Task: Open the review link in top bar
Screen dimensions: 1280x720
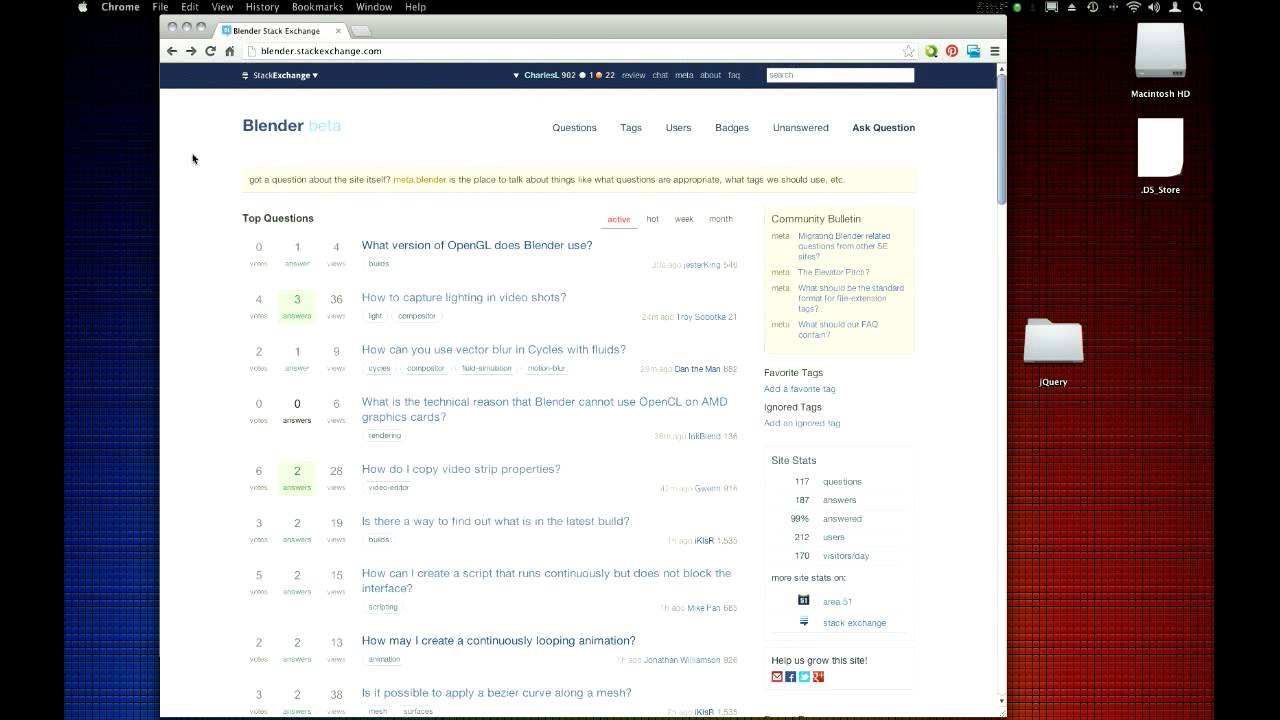Action: point(633,75)
